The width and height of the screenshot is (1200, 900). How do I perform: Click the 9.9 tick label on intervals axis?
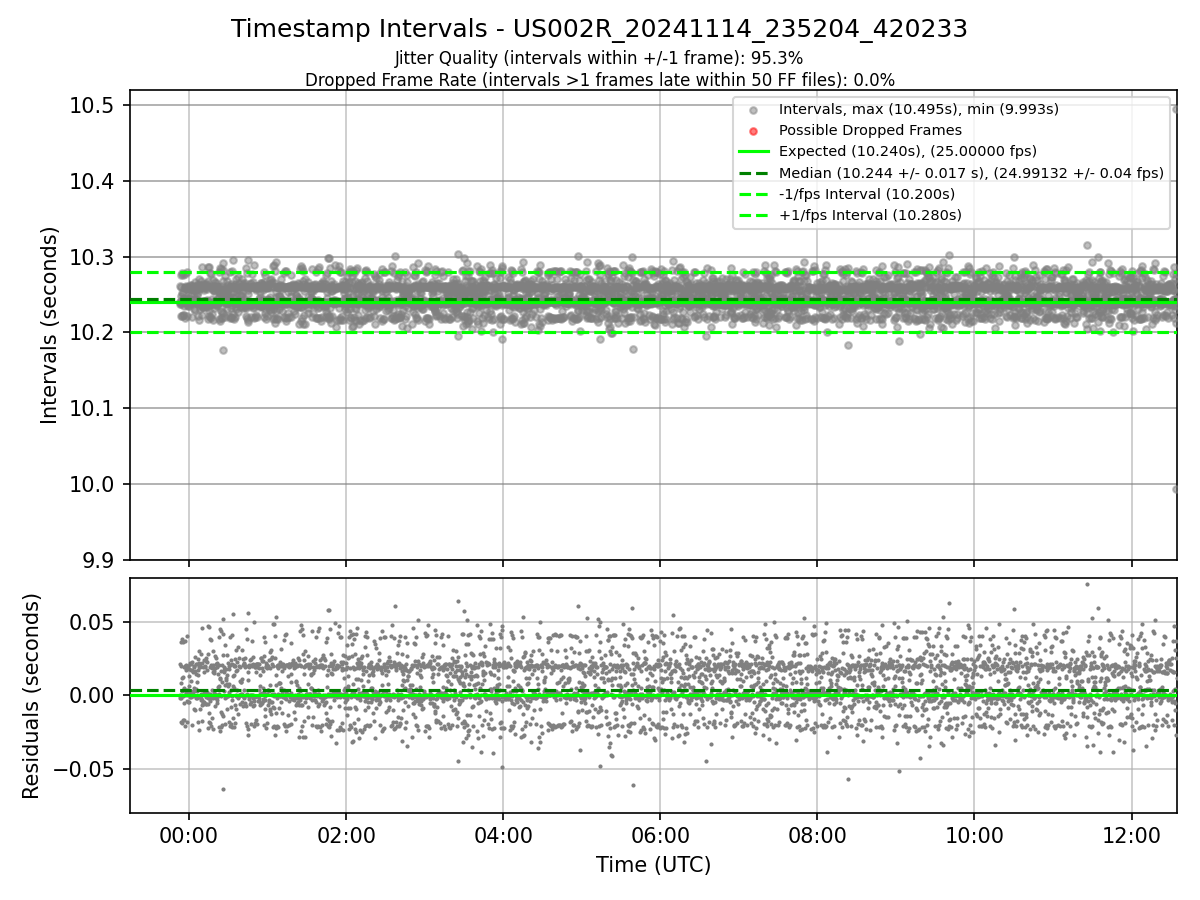[x=96, y=560]
